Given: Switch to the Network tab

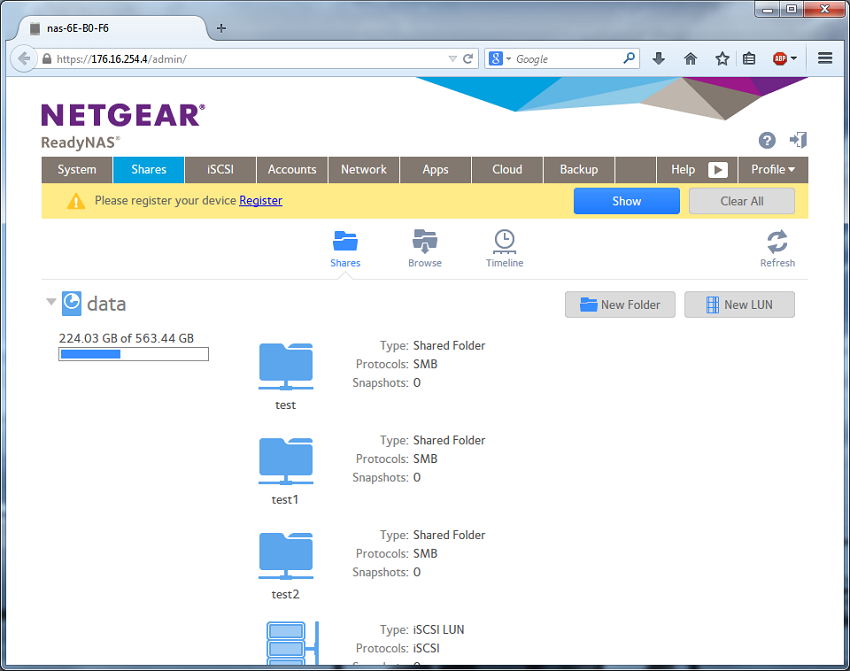Looking at the screenshot, I should 364,170.
